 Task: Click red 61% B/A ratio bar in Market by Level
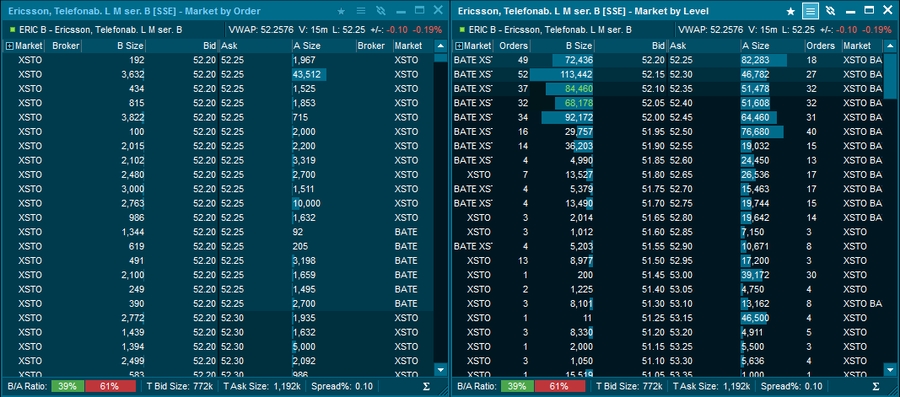coord(560,386)
